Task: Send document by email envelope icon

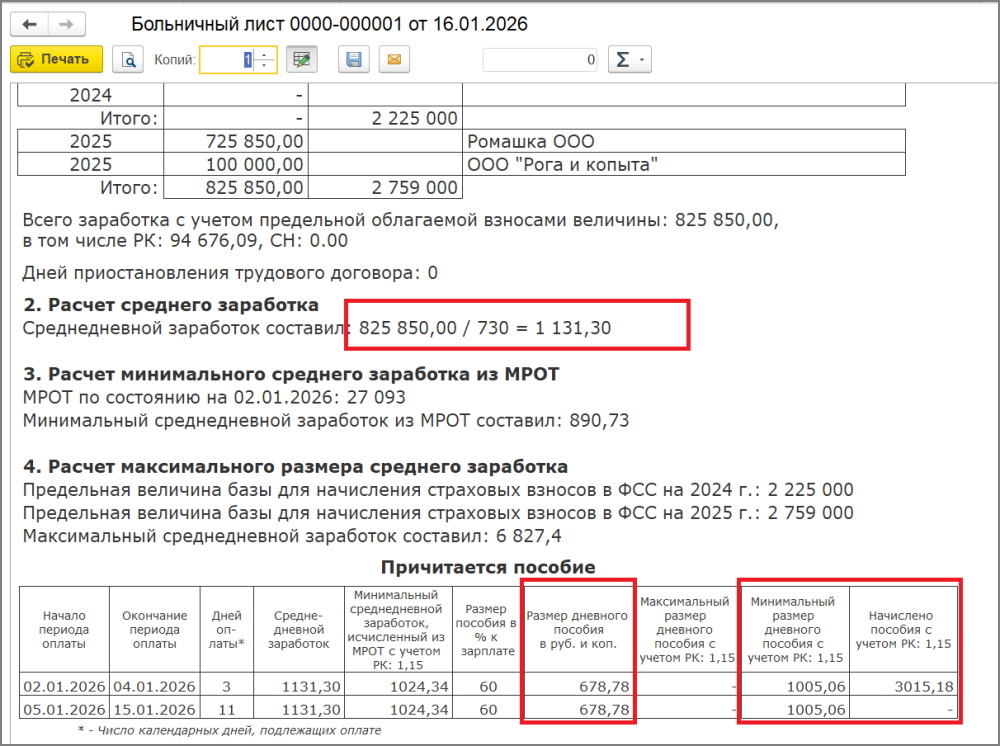Action: point(393,60)
